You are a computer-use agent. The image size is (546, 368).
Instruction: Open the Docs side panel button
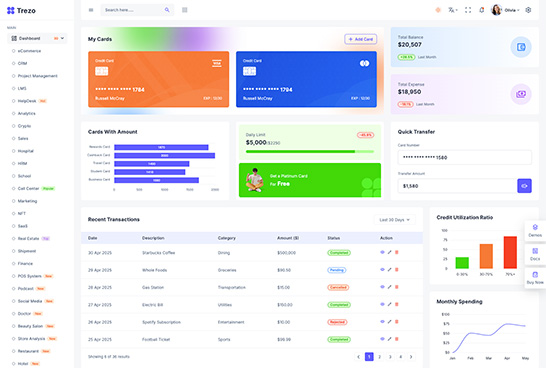[x=535, y=254]
